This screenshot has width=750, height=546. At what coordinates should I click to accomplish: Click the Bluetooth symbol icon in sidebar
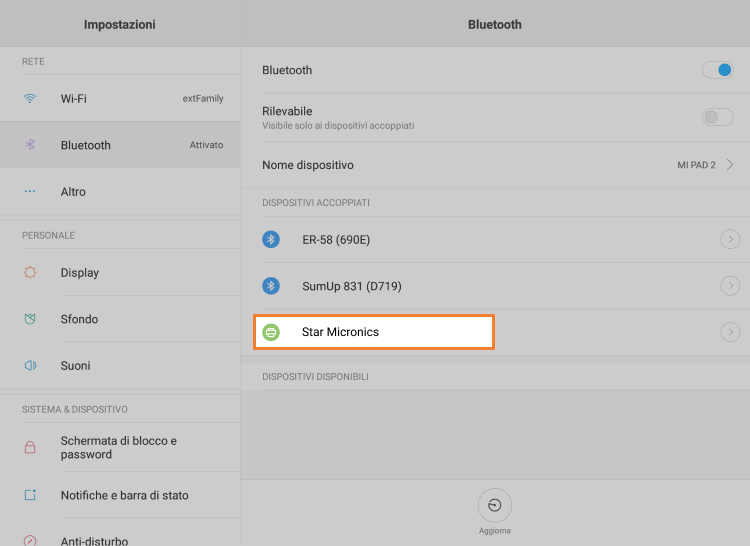tap(30, 145)
